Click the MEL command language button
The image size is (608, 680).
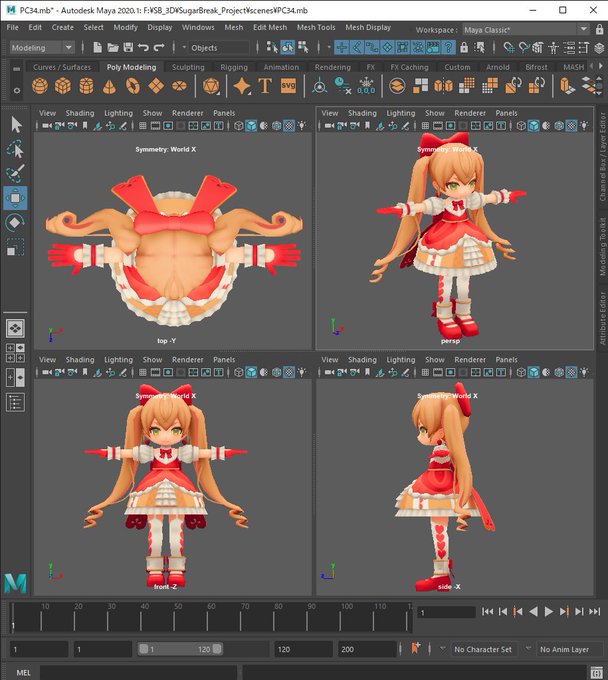pos(23,673)
